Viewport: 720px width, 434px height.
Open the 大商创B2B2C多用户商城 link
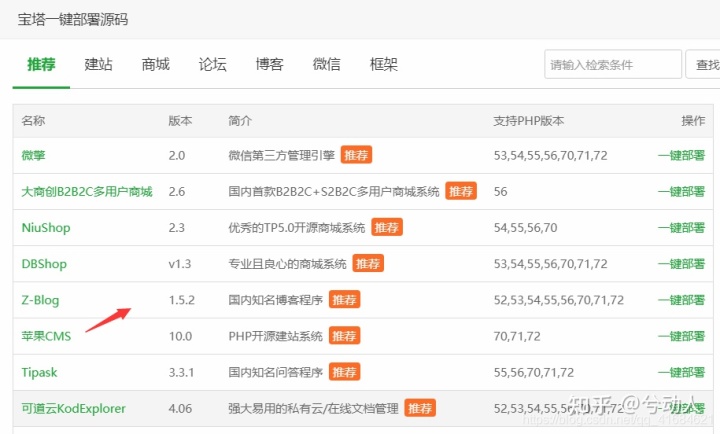point(87,192)
